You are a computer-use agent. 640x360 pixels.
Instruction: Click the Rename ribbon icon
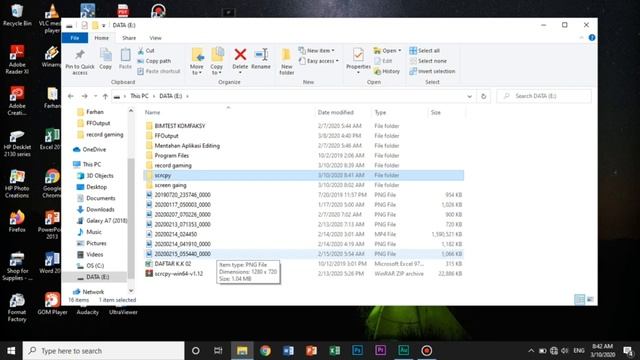261,59
